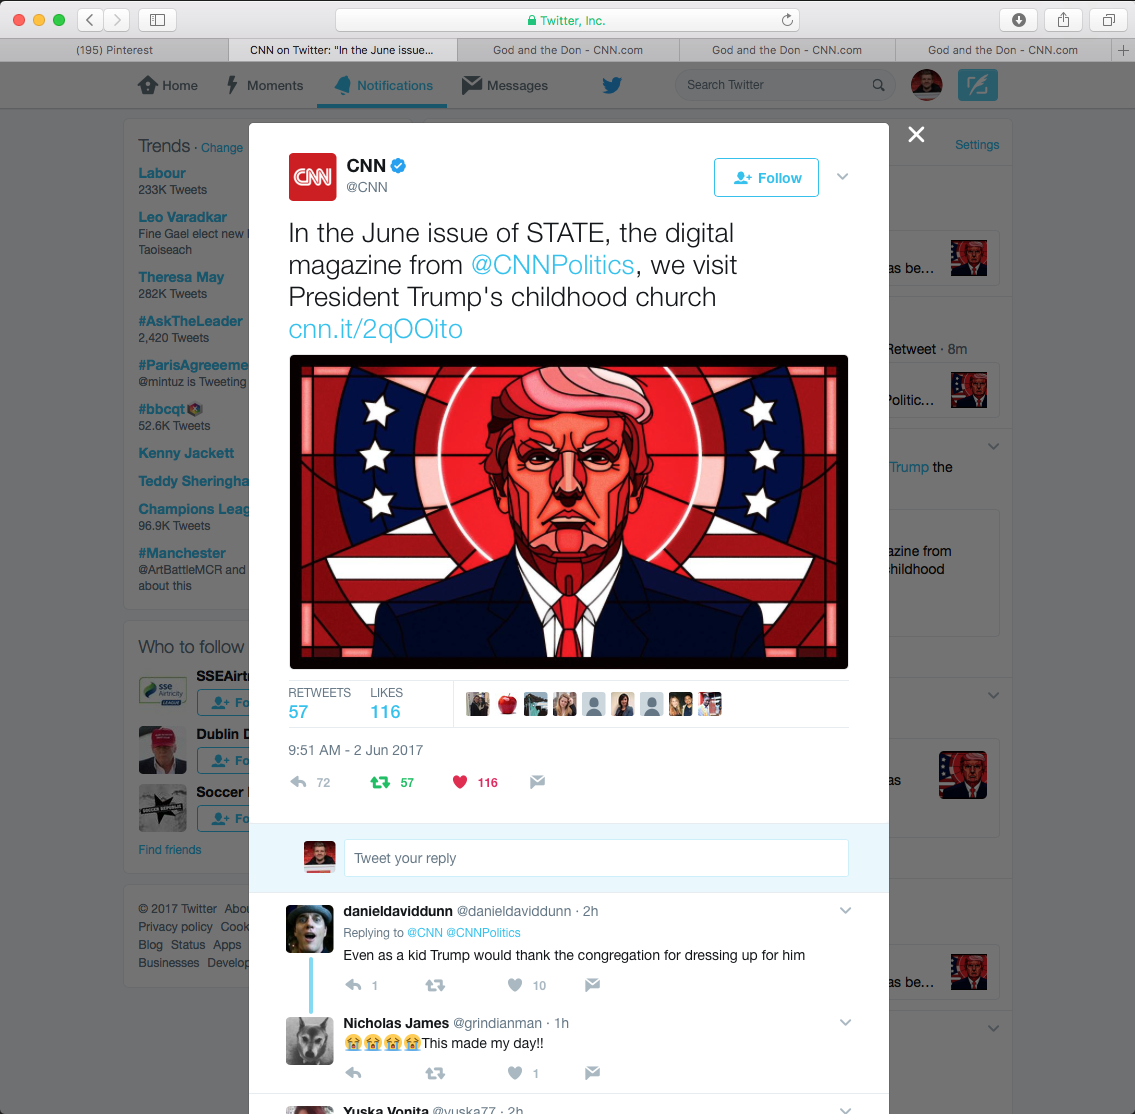This screenshot has width=1135, height=1114.
Task: Close the tweet overlay with the X
Action: point(916,135)
